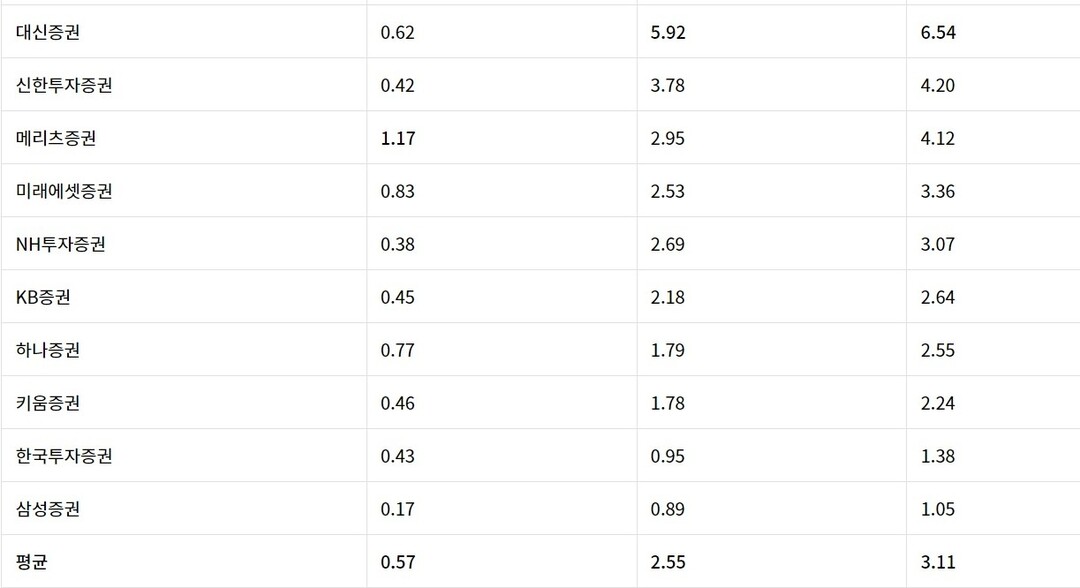1080x588 pixels.
Task: Click the 대신증권 row label
Action: (48, 32)
